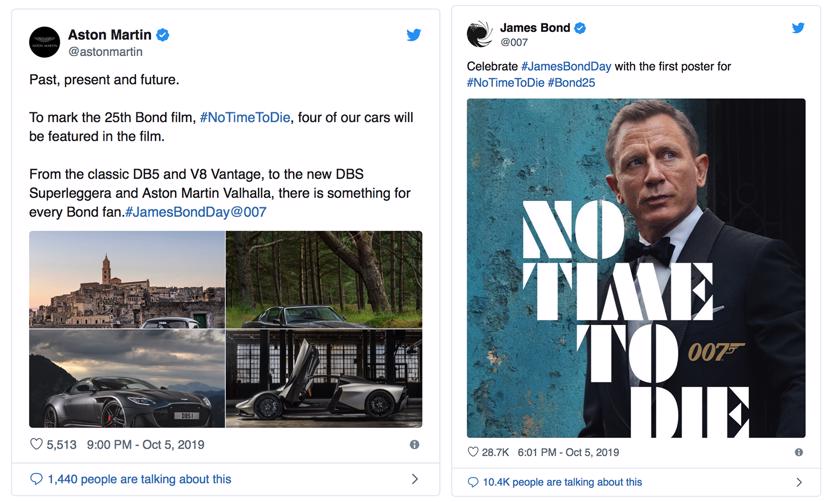Like the Aston Martin tweet heart icon
Viewport: 827px width, 502px height.
tap(37, 444)
